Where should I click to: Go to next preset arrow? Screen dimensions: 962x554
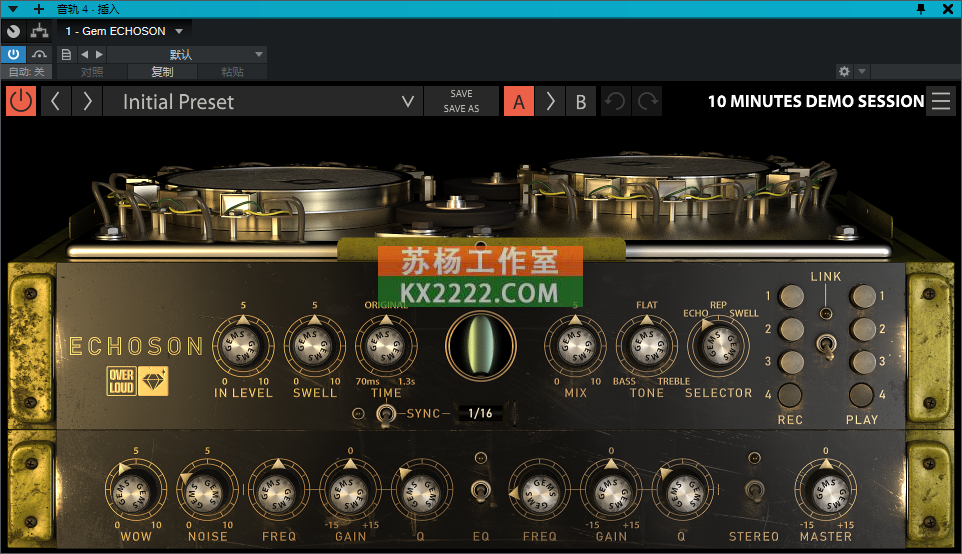coord(87,101)
